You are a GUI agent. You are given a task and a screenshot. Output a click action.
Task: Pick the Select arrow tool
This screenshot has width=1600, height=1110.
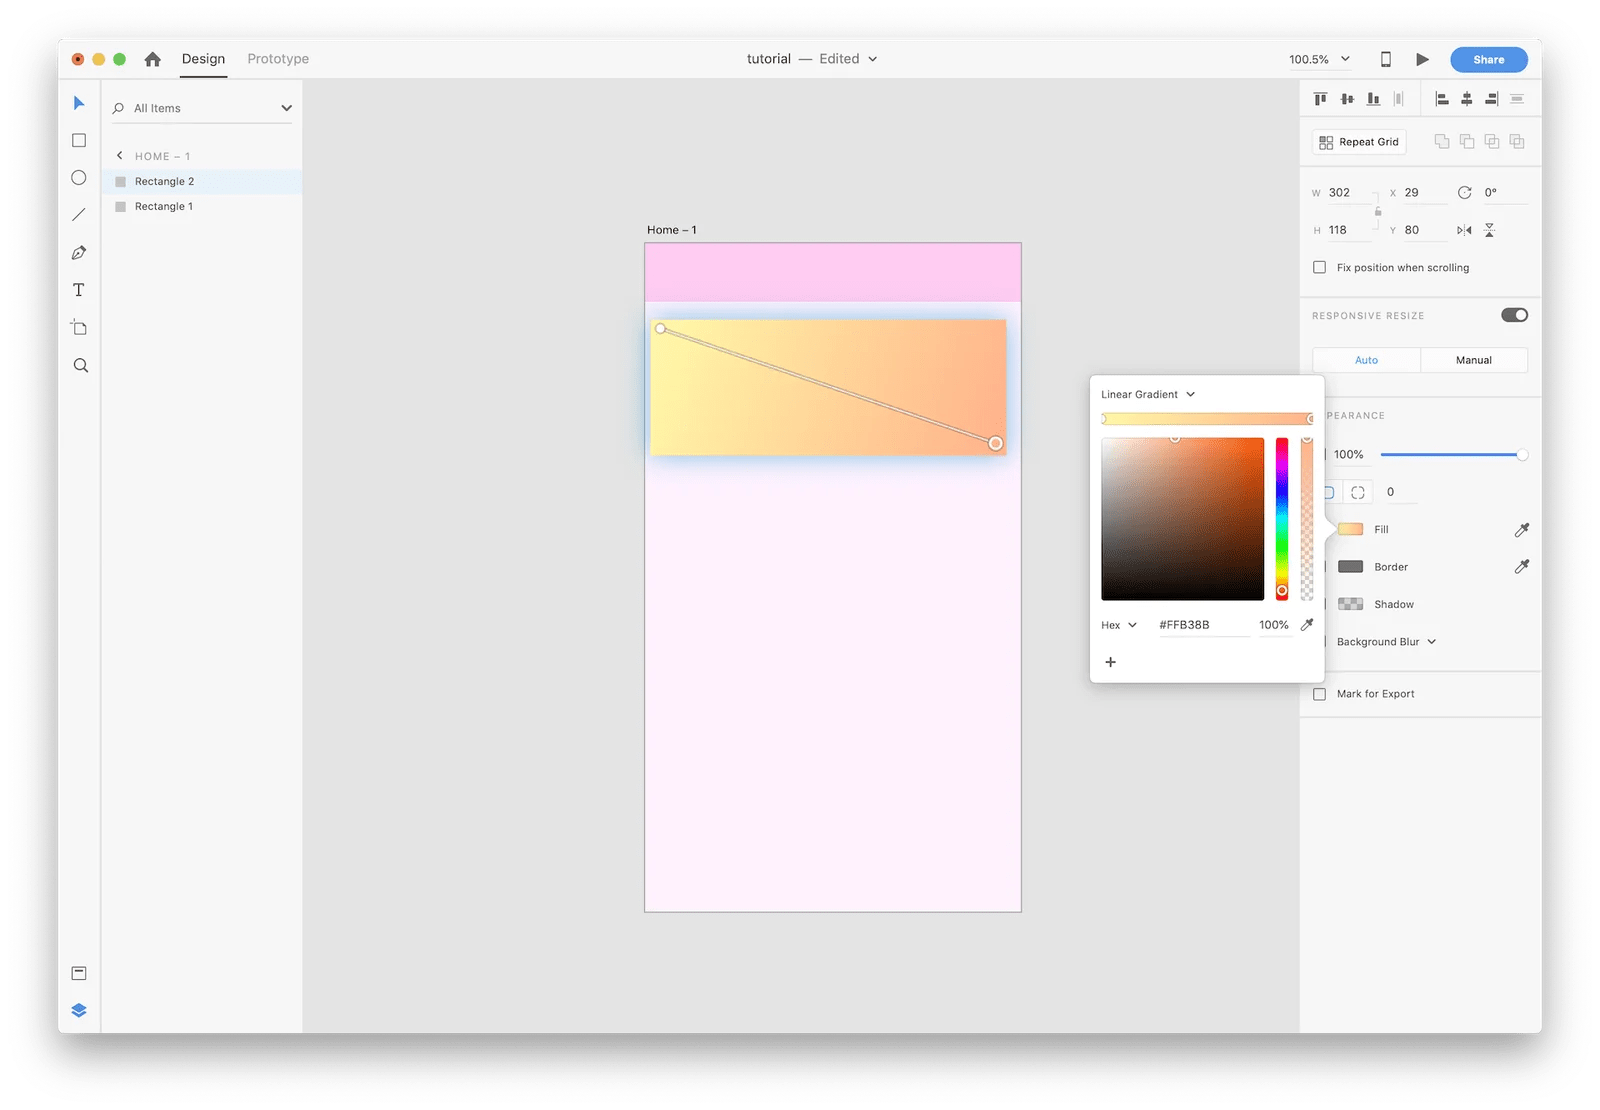click(x=79, y=103)
